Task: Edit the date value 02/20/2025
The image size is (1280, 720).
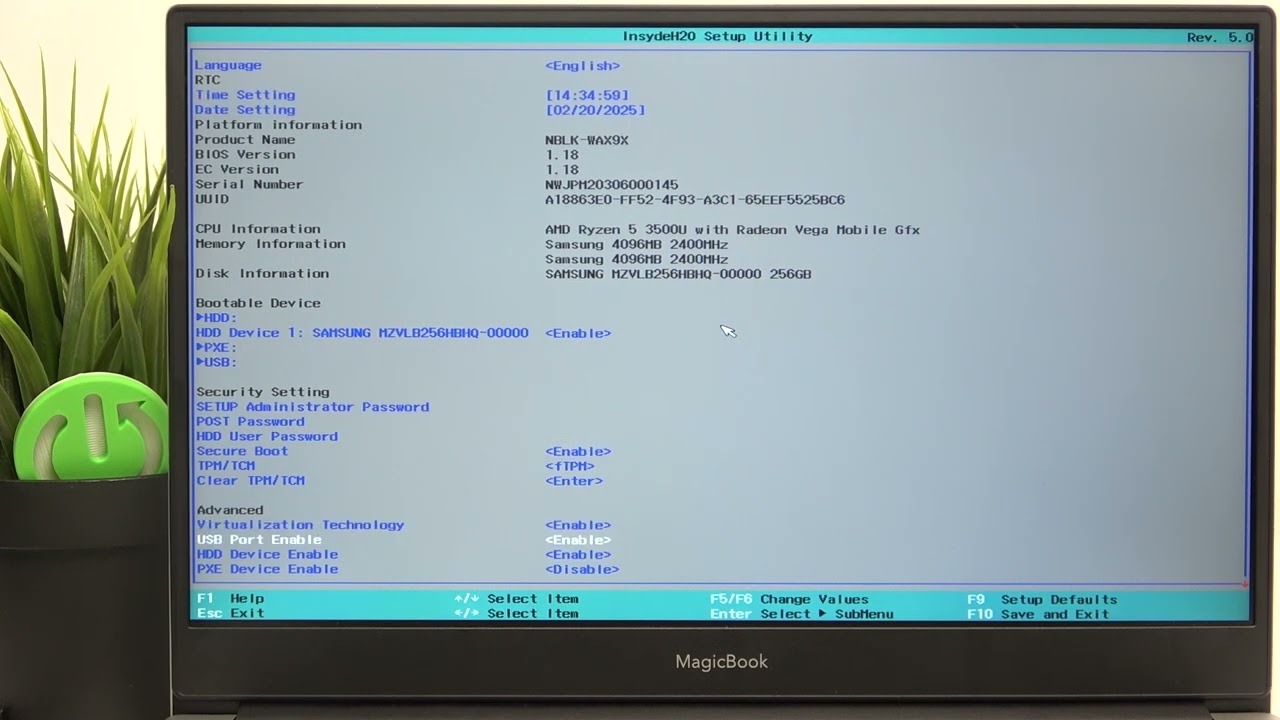Action: point(595,111)
